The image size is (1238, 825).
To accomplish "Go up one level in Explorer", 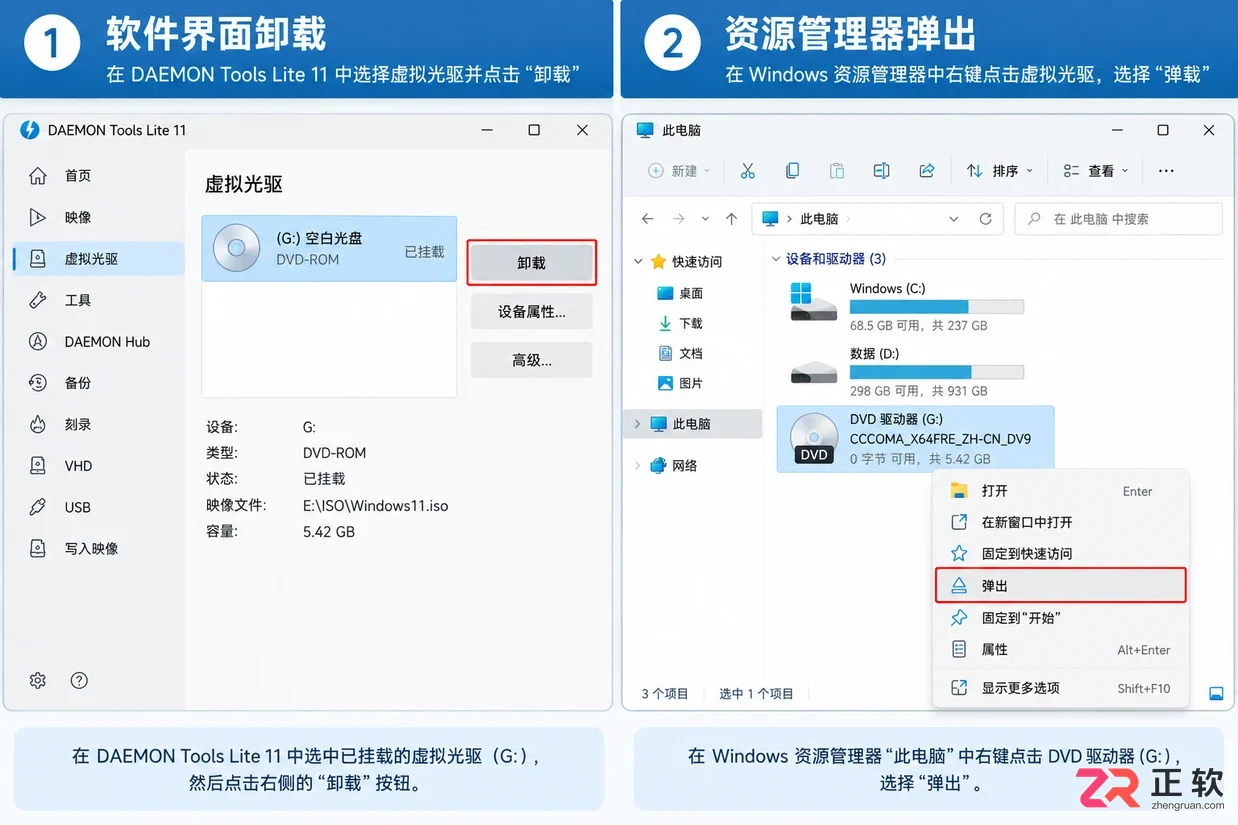I will point(732,219).
